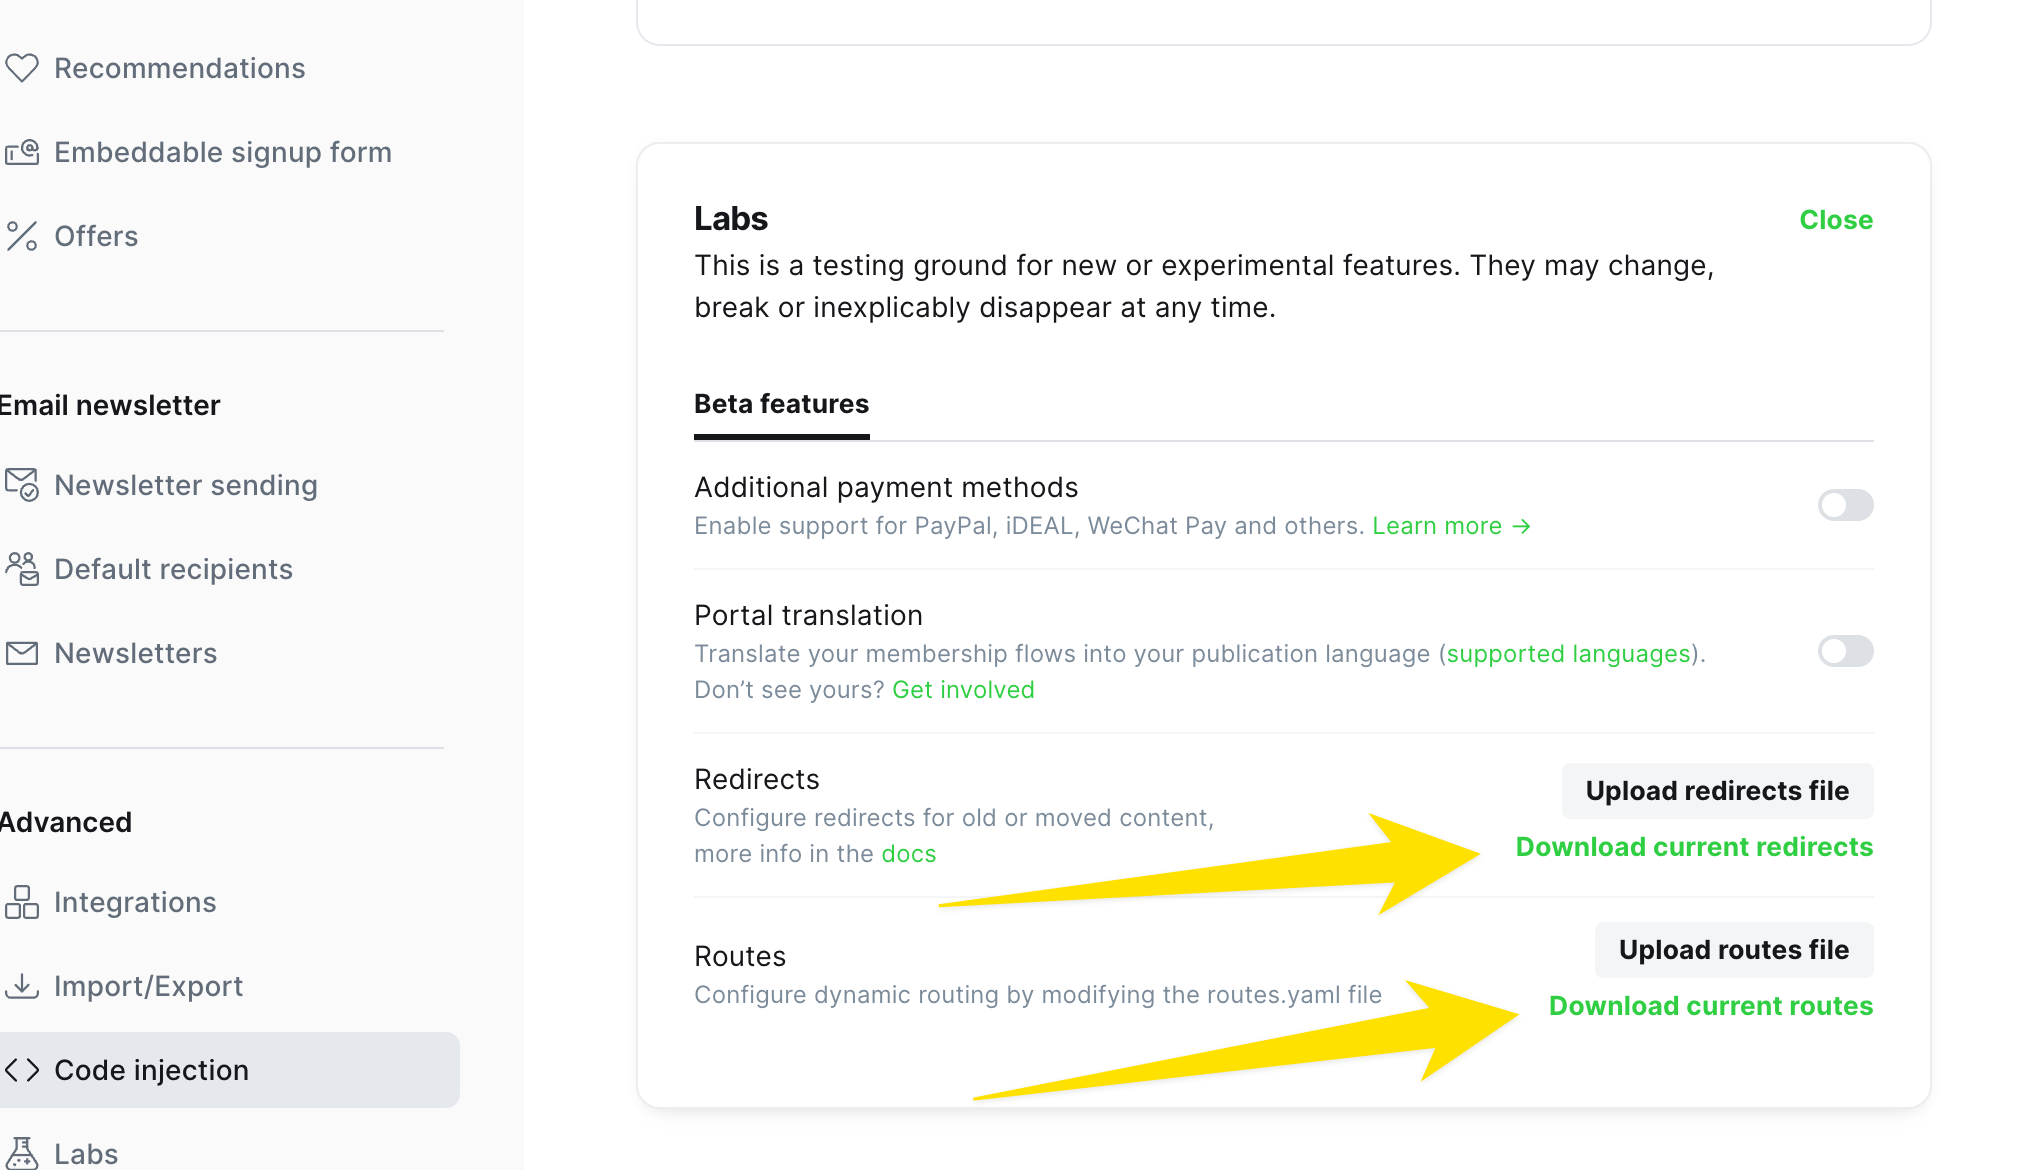Open the Newsletters envelope icon
The width and height of the screenshot is (2042, 1170).
[x=22, y=652]
